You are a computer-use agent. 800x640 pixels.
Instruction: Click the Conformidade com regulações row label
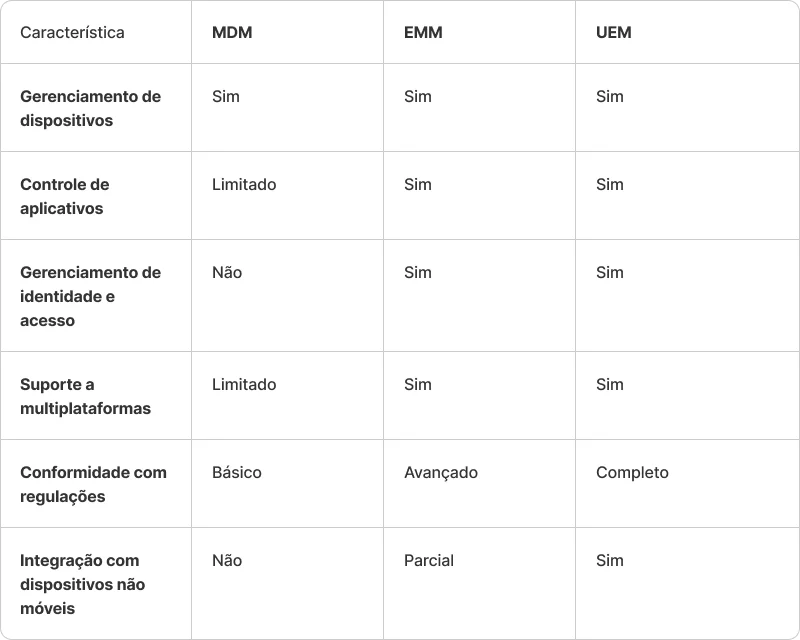[x=93, y=484]
